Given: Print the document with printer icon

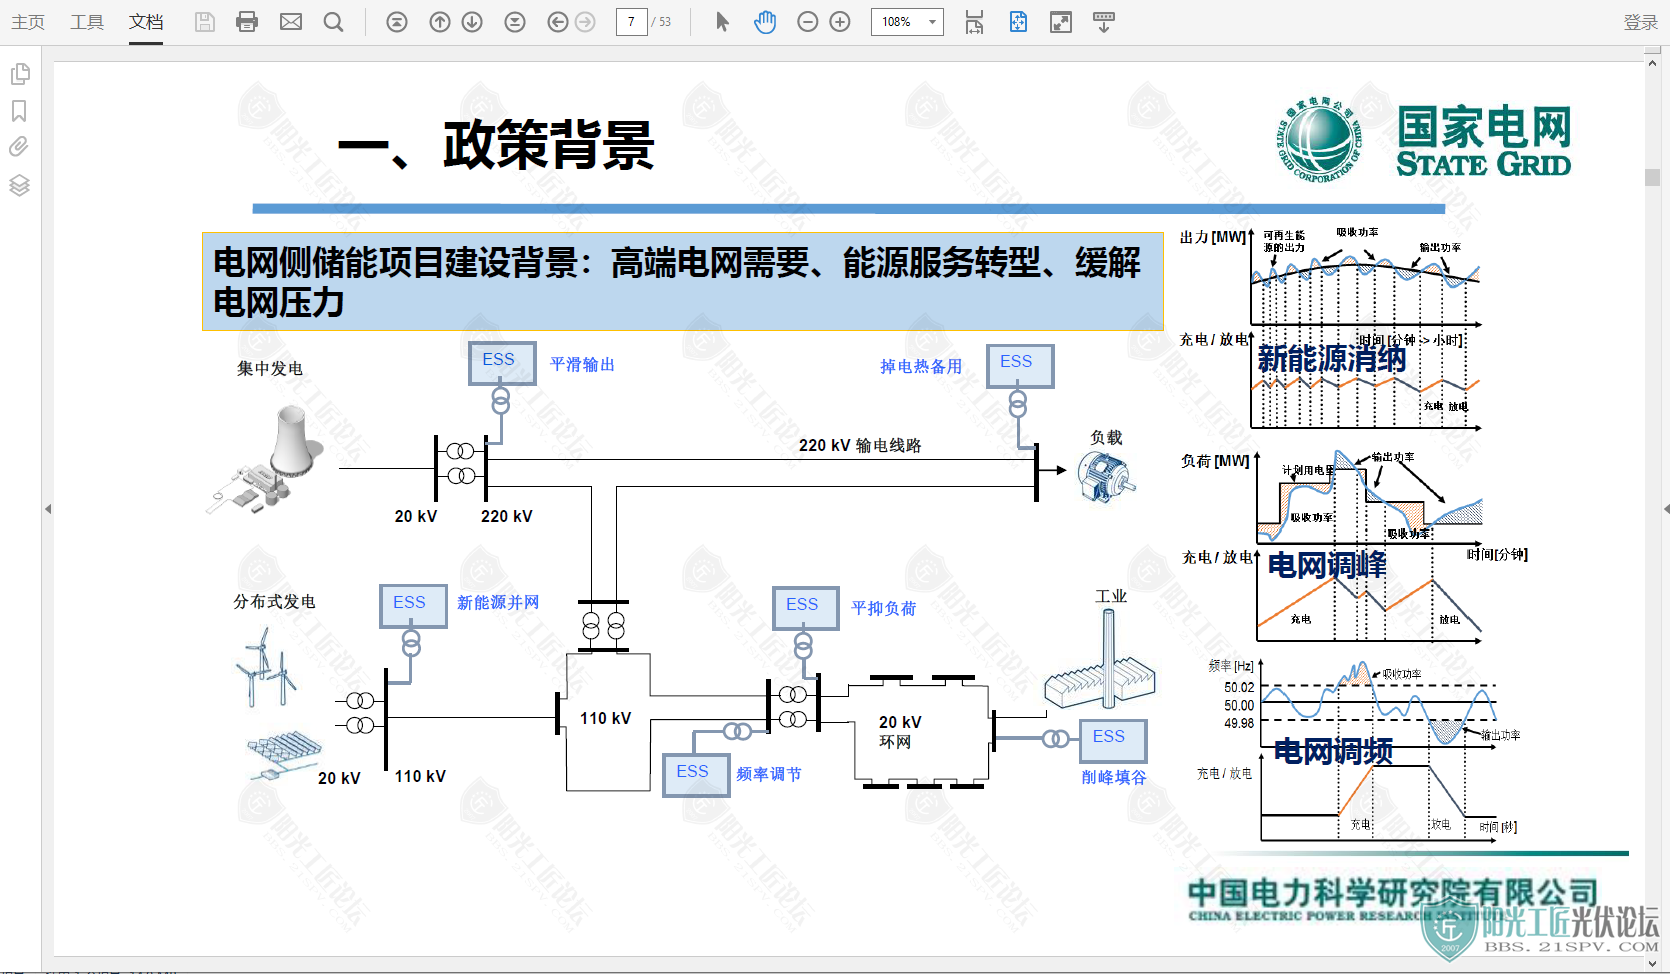Looking at the screenshot, I should point(247,22).
